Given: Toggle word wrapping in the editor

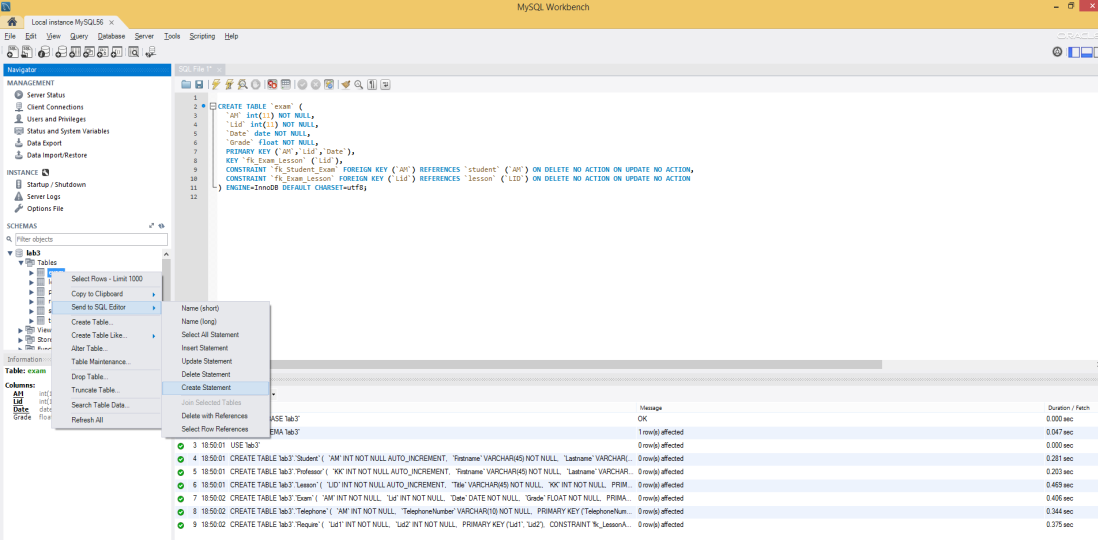Looking at the screenshot, I should pos(386,84).
